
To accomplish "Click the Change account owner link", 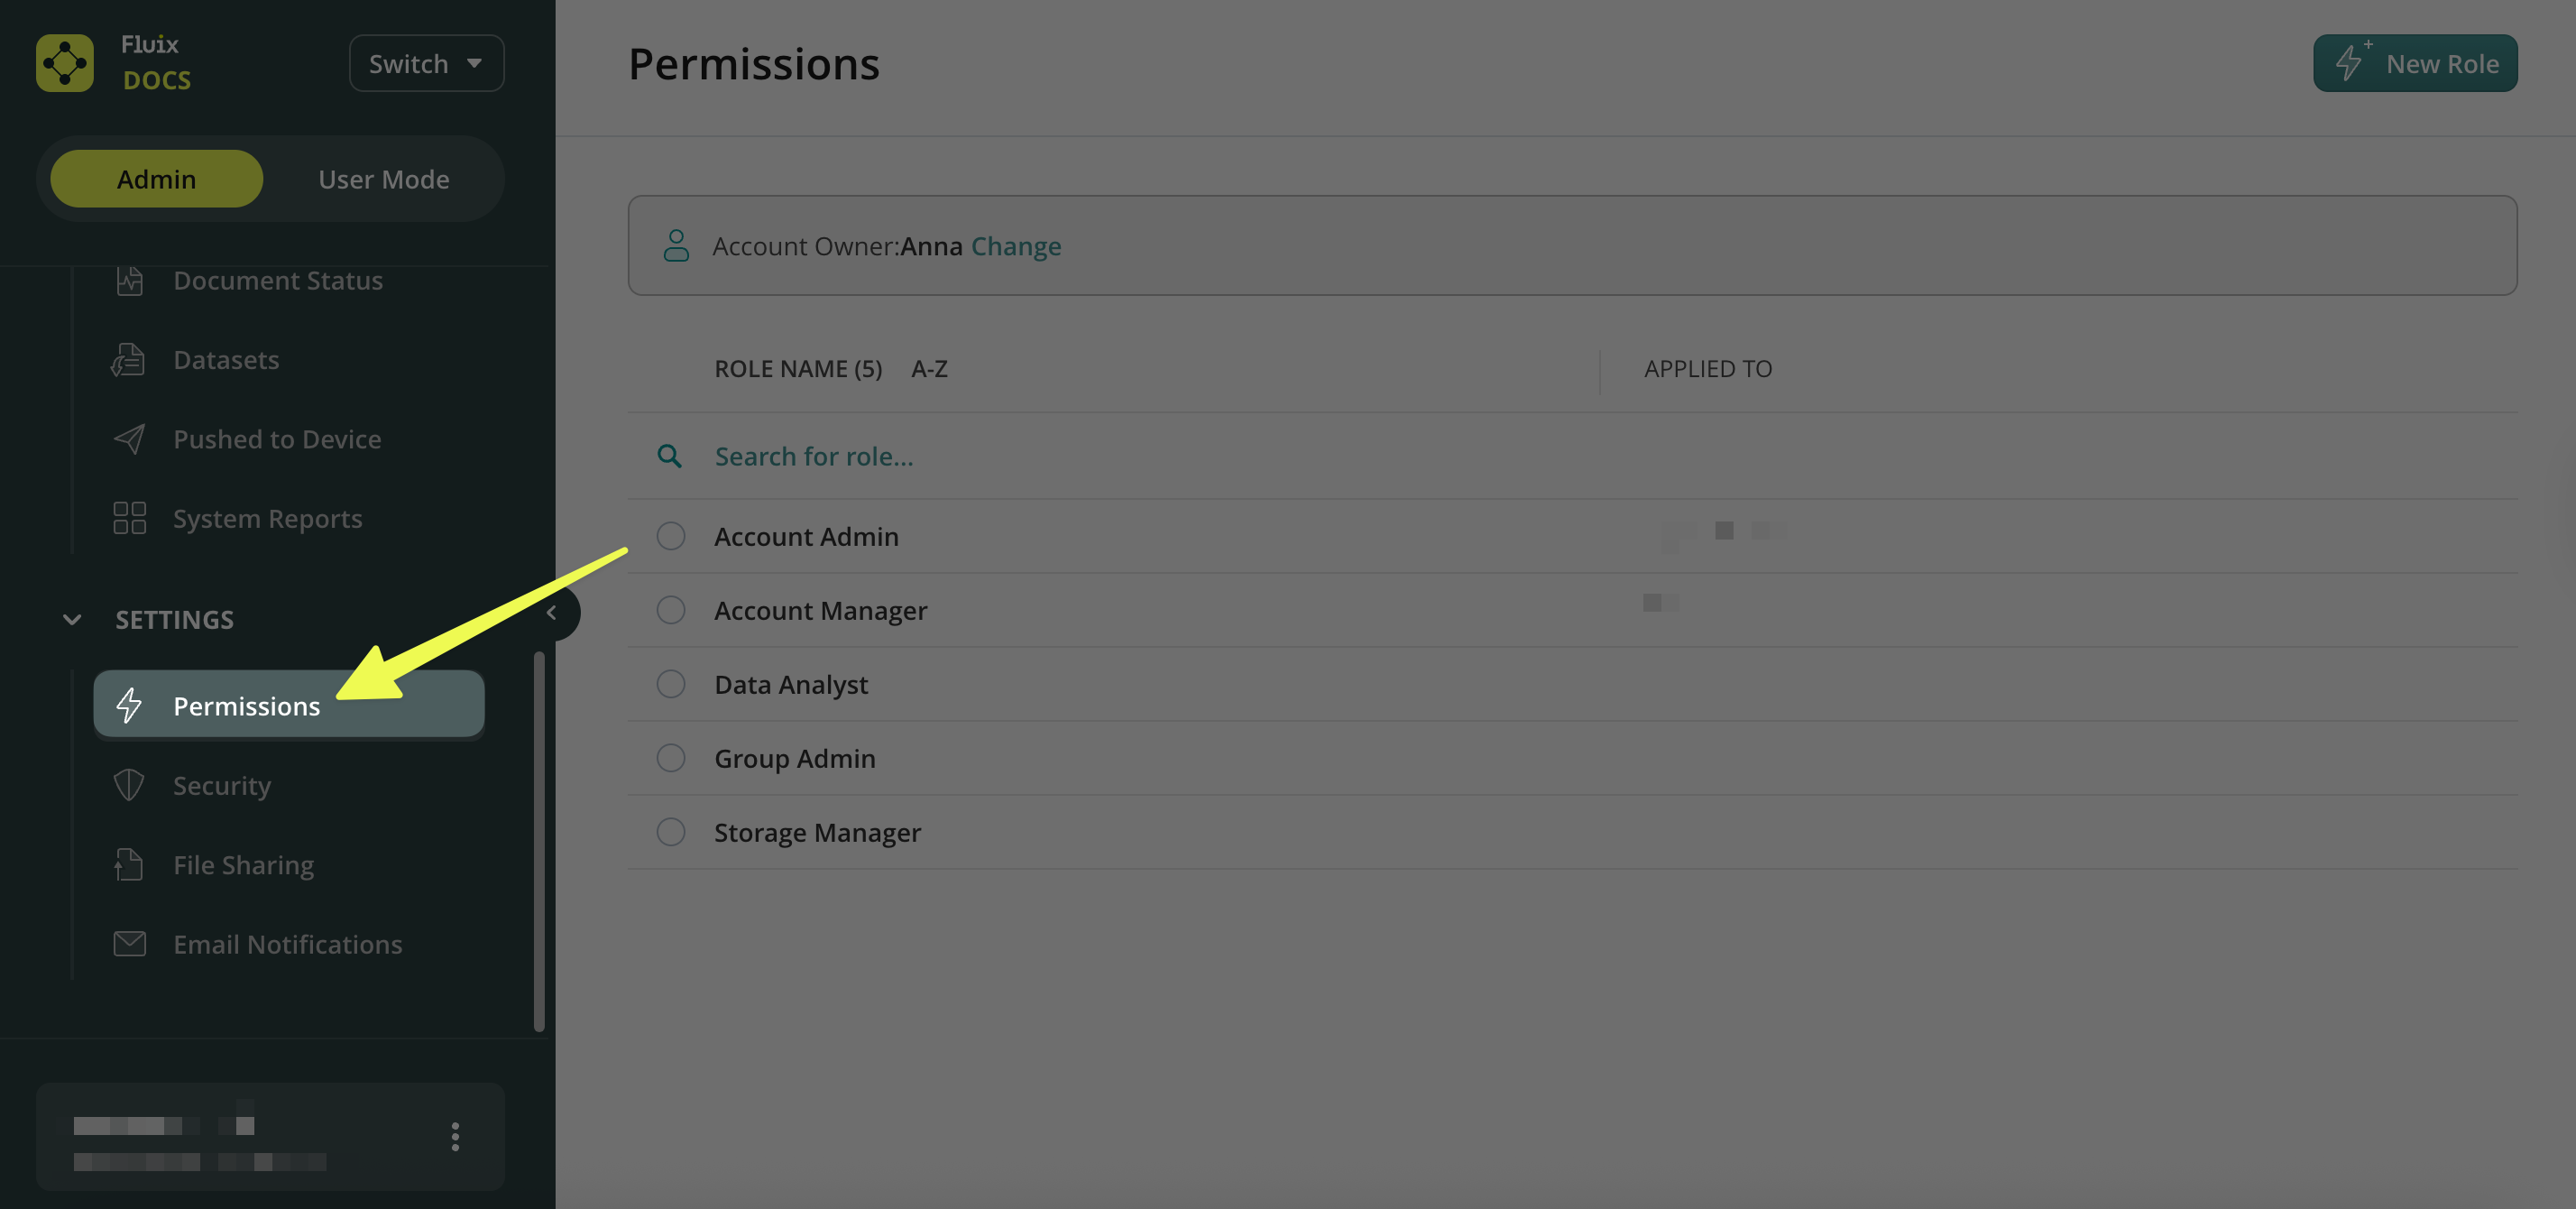I will [x=1015, y=246].
